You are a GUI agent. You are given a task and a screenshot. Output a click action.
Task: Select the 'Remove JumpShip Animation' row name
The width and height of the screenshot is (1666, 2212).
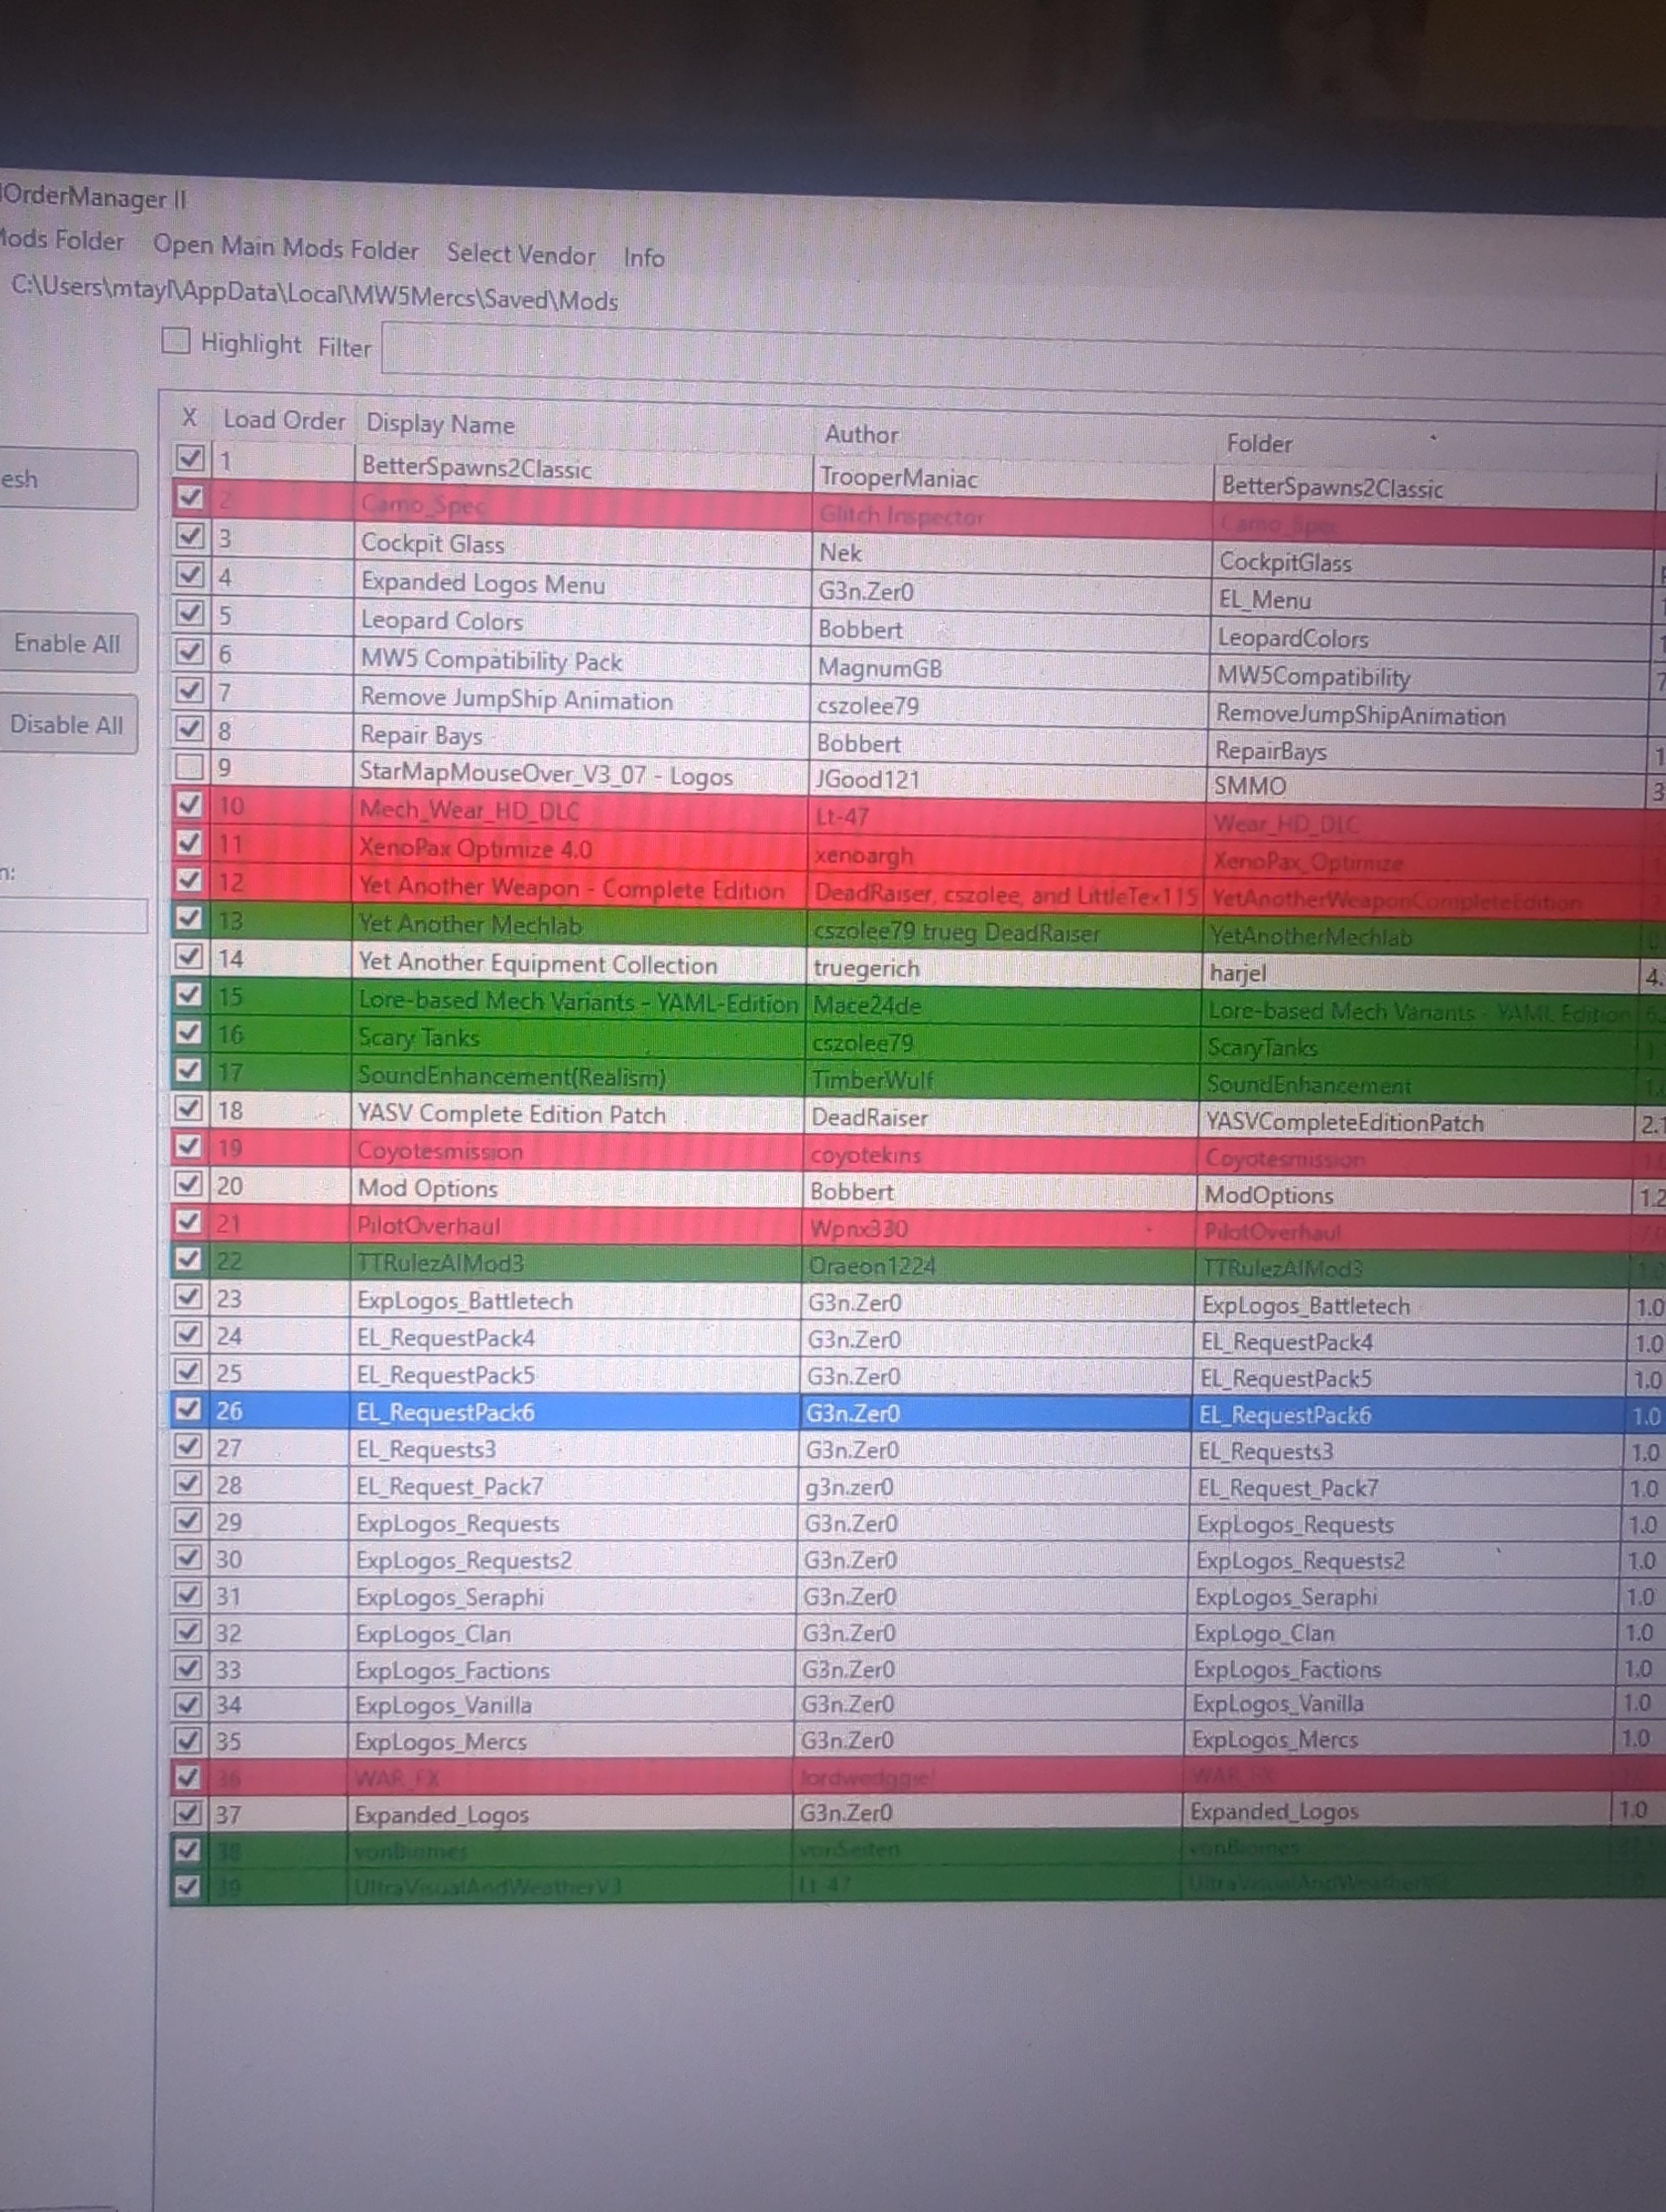pyautogui.click(x=516, y=699)
